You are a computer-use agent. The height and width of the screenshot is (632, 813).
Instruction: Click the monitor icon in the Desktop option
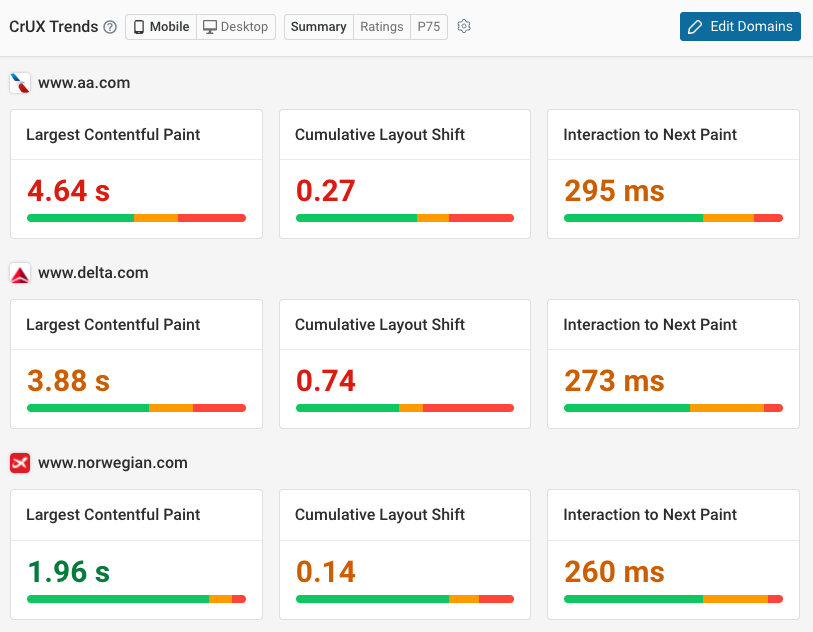point(211,27)
